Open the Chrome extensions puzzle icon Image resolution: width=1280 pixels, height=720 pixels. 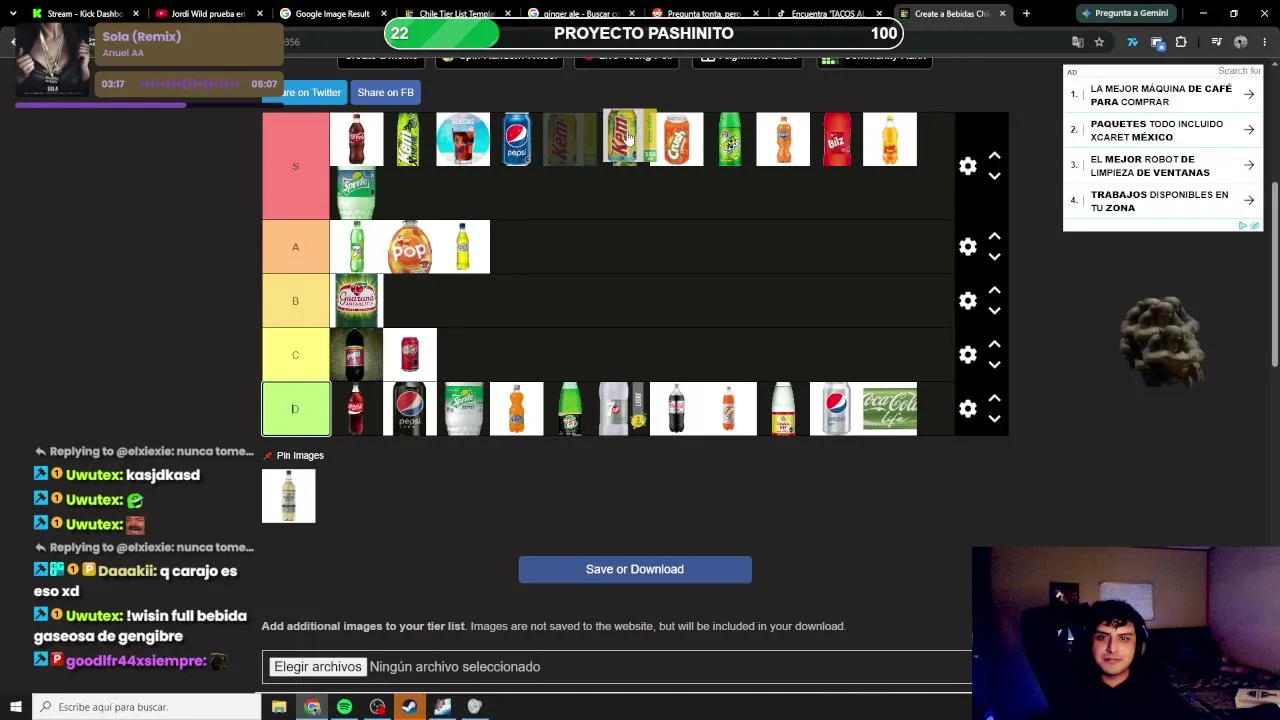(x=1181, y=42)
